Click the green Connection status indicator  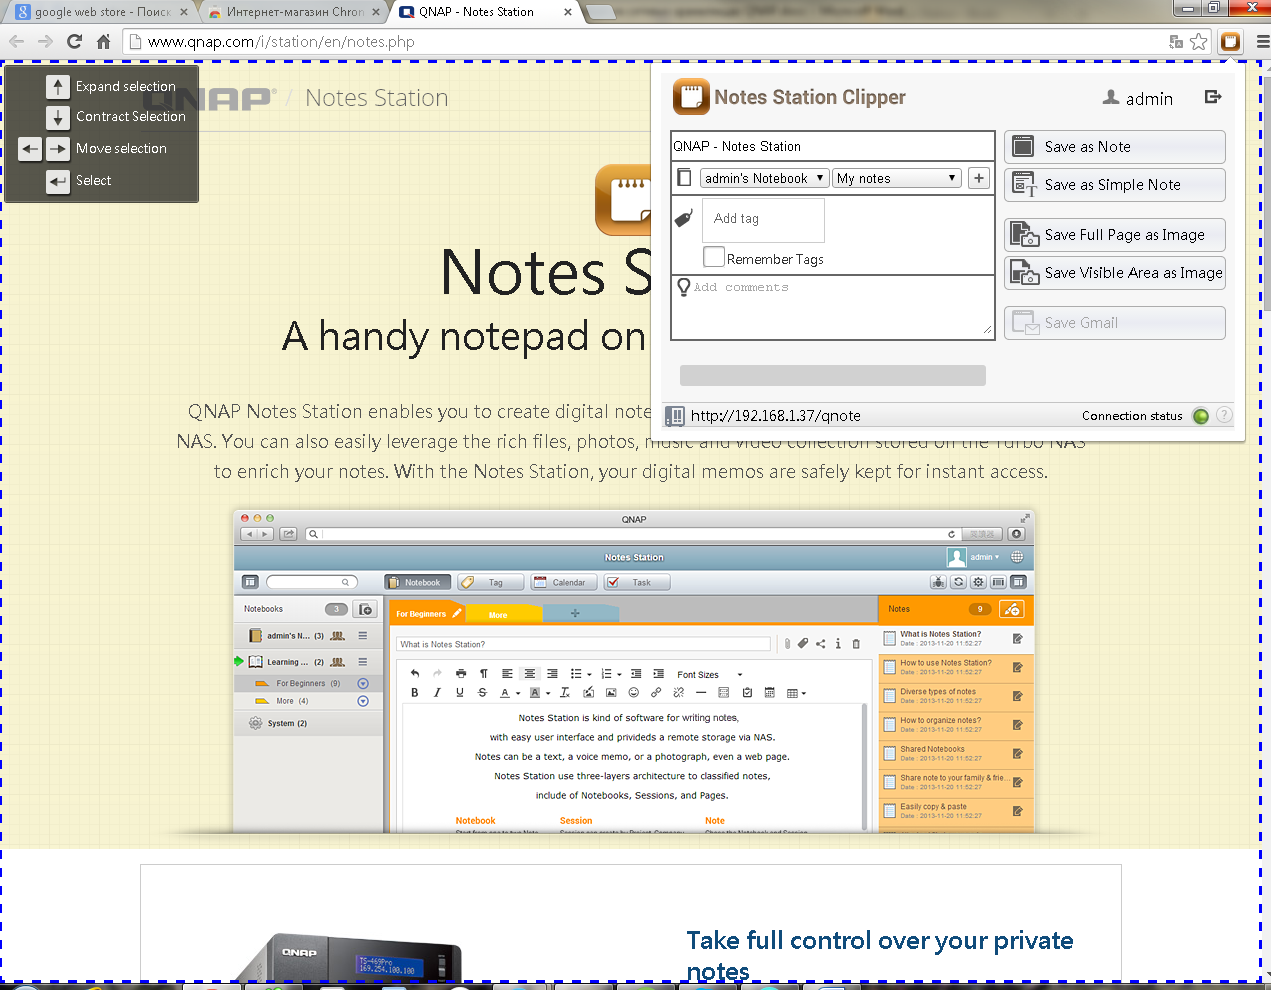click(1201, 416)
